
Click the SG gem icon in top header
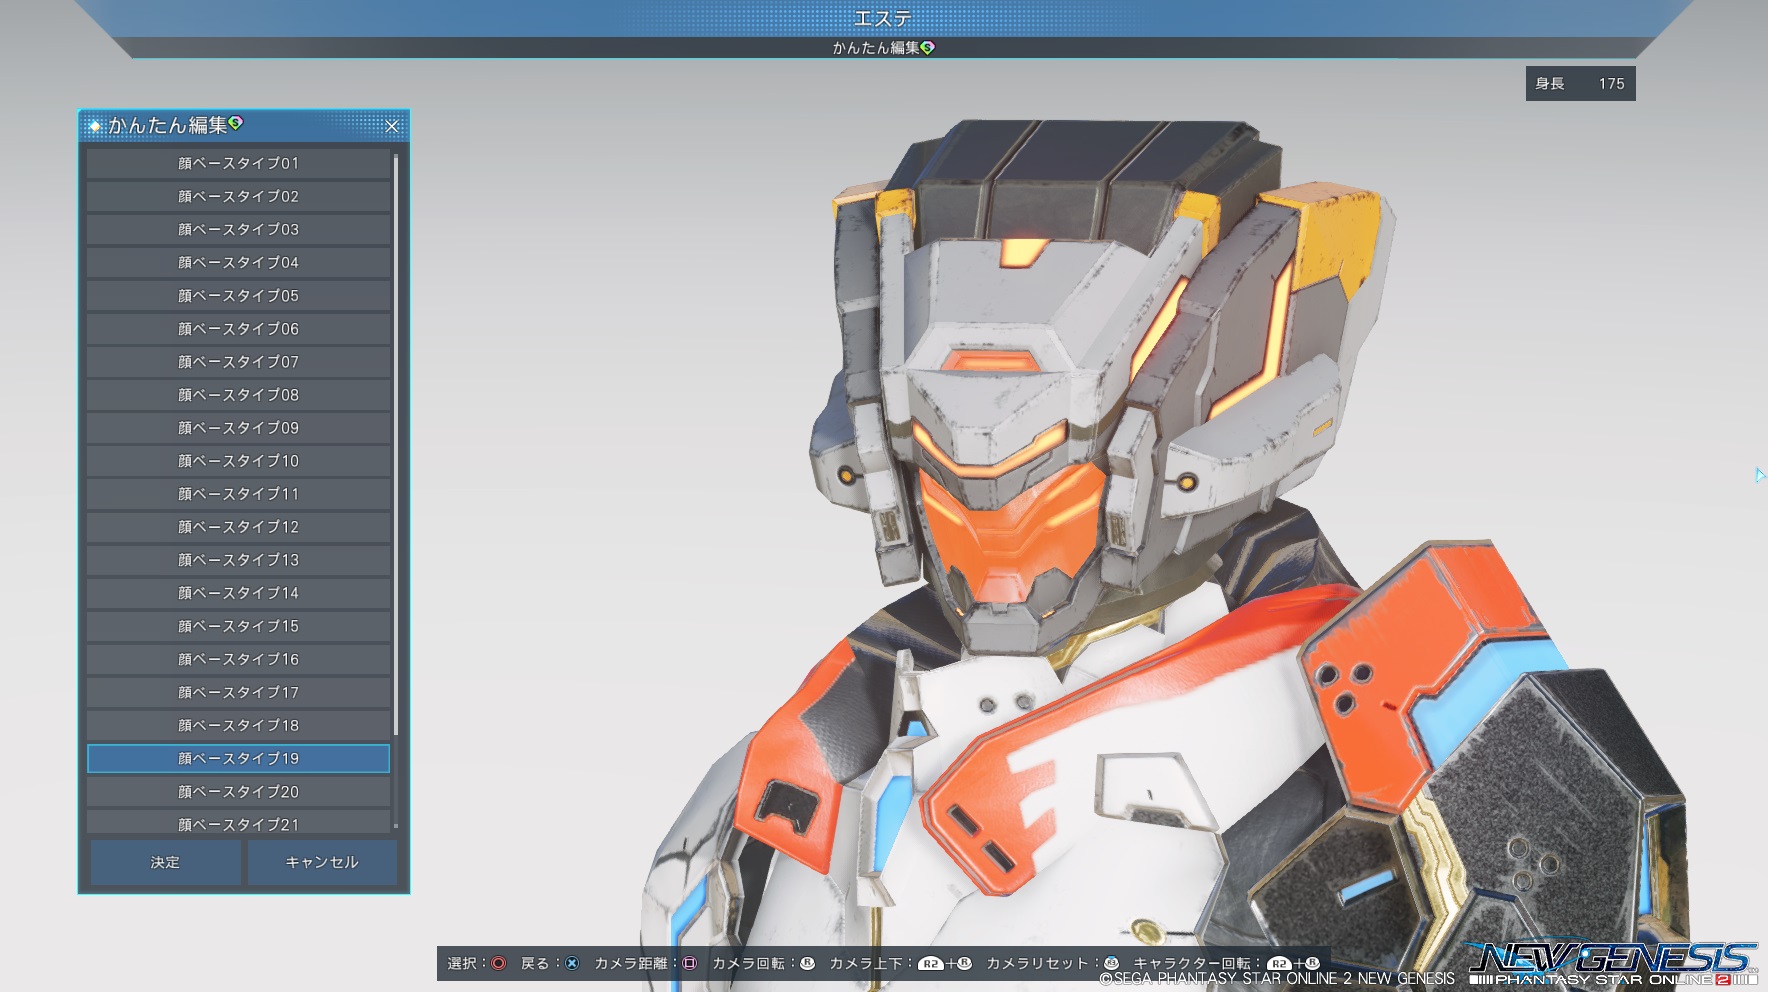[x=928, y=47]
